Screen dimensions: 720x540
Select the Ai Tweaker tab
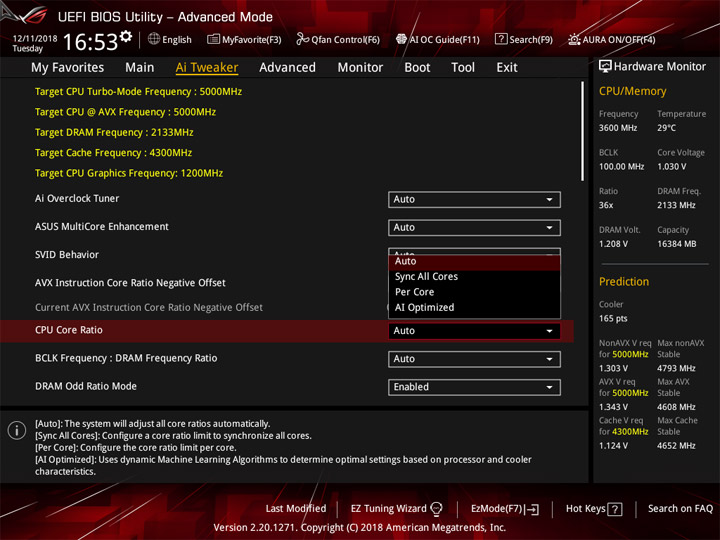click(x=207, y=68)
